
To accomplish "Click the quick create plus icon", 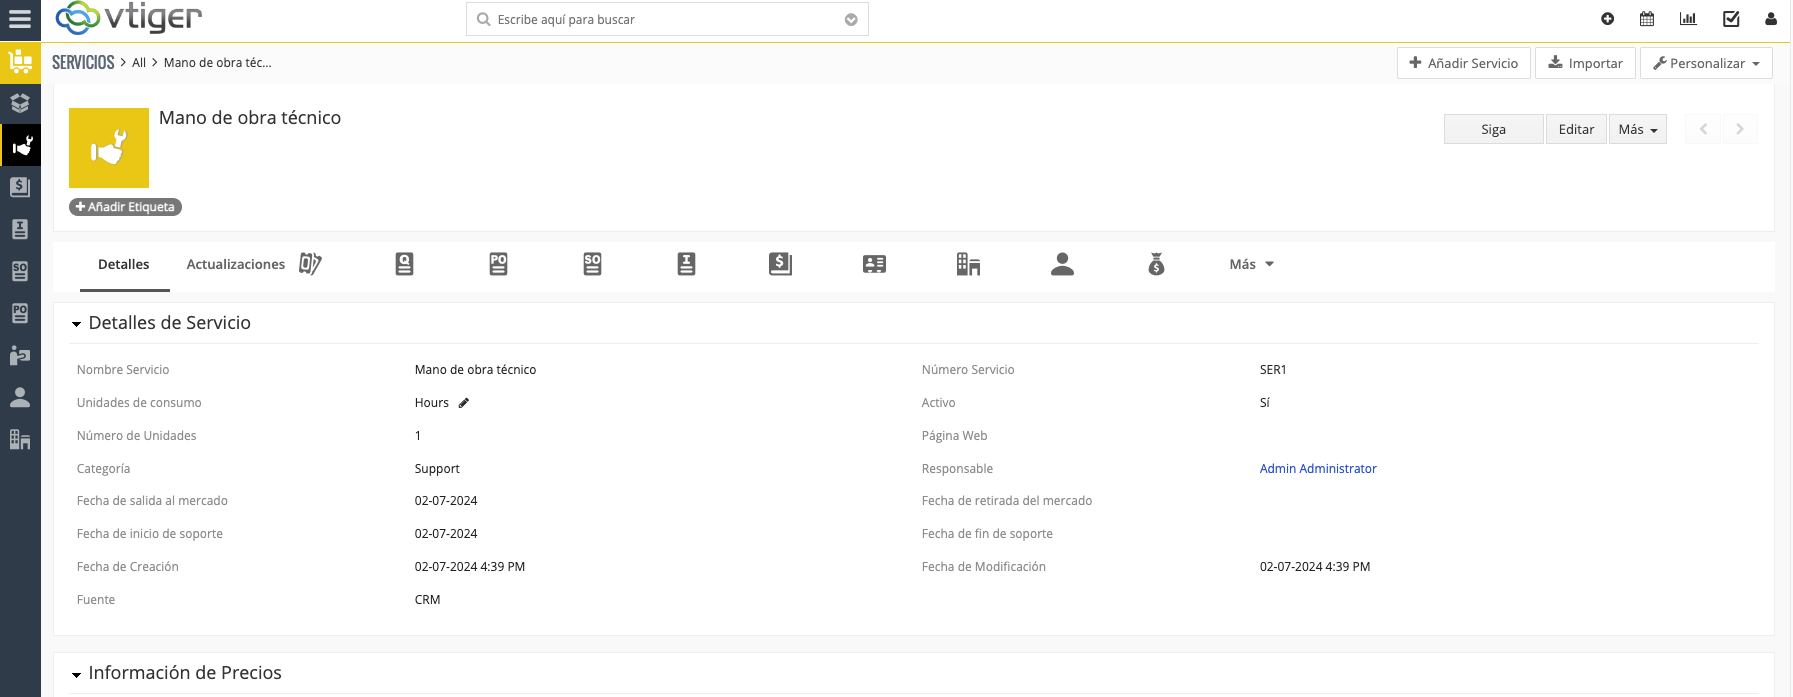I will pyautogui.click(x=1608, y=19).
